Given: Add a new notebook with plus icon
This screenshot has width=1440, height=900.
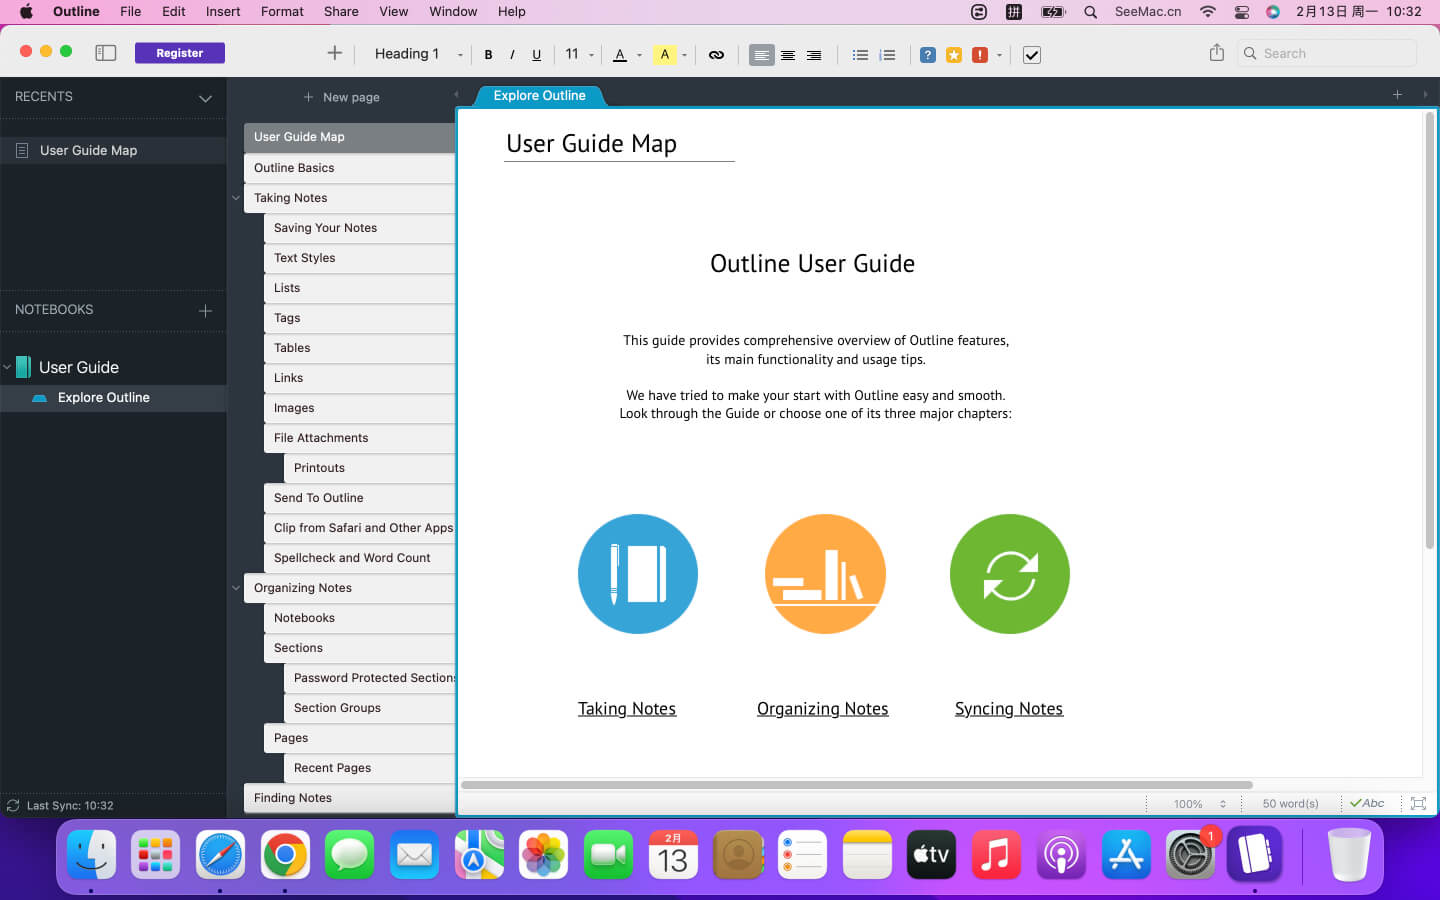Looking at the screenshot, I should click(205, 311).
